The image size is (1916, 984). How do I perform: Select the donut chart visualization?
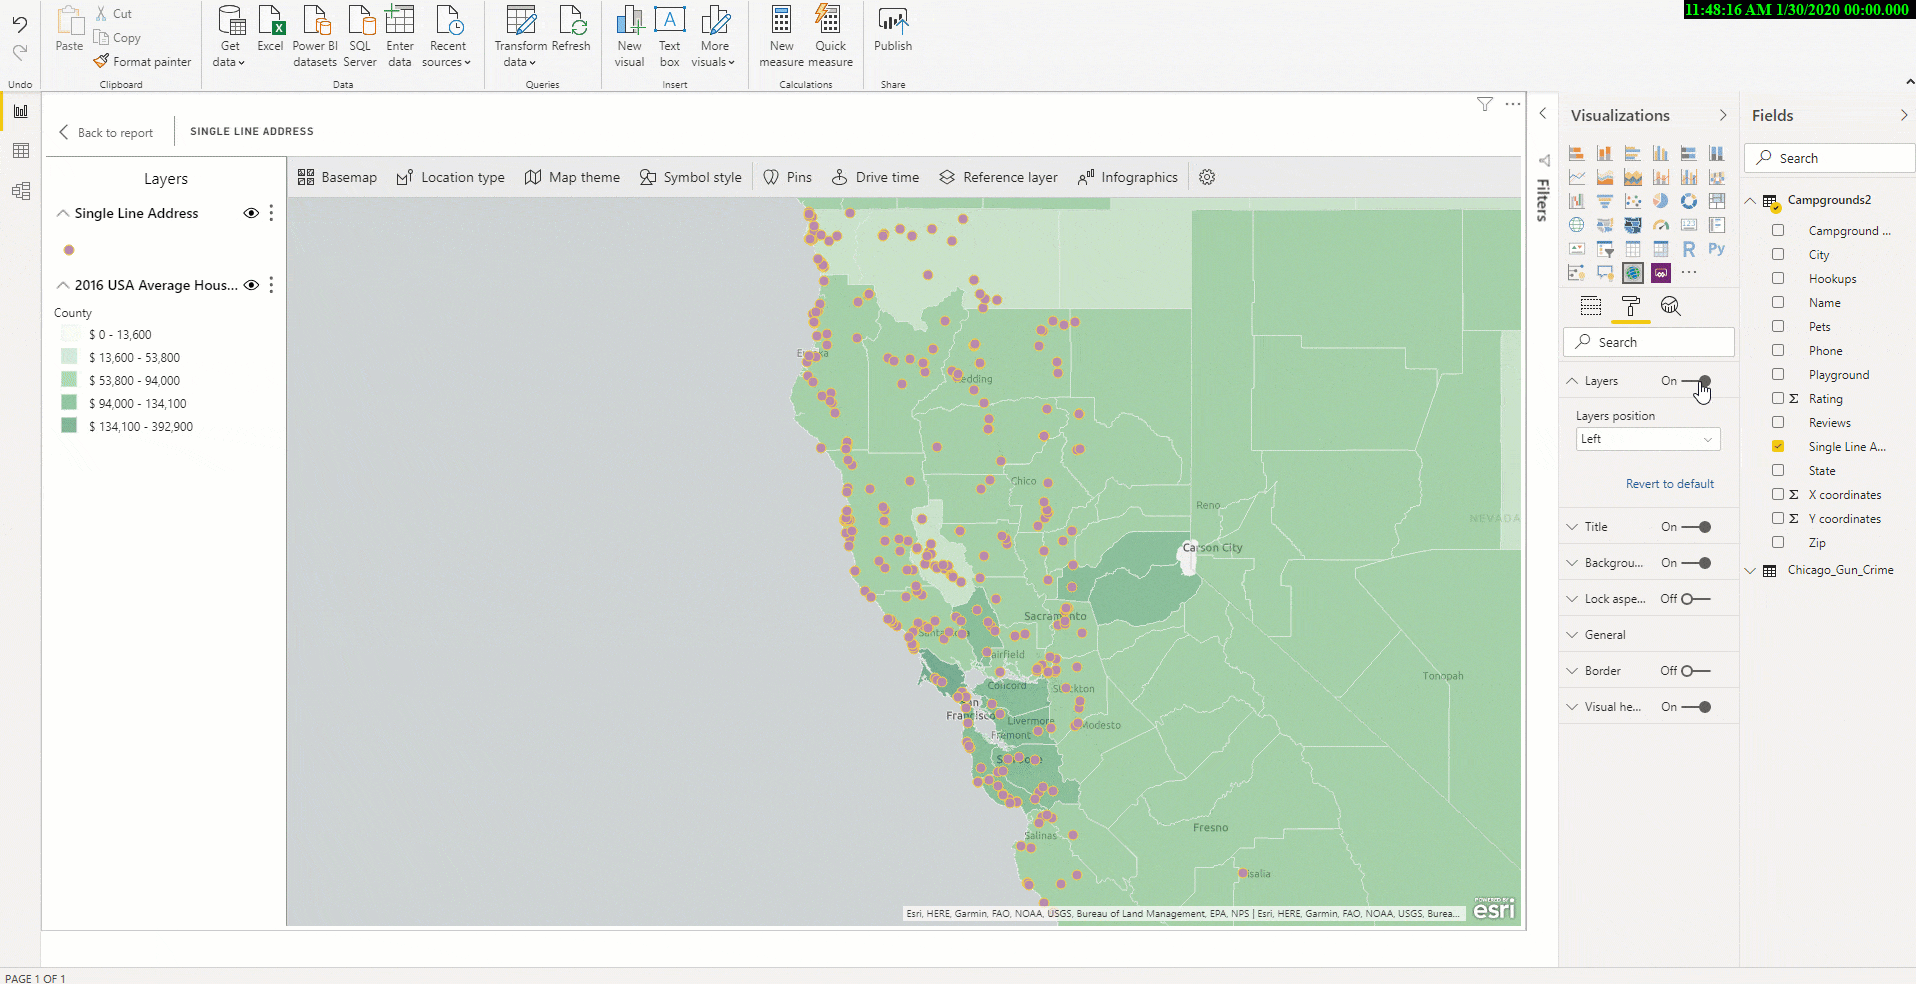[1689, 201]
